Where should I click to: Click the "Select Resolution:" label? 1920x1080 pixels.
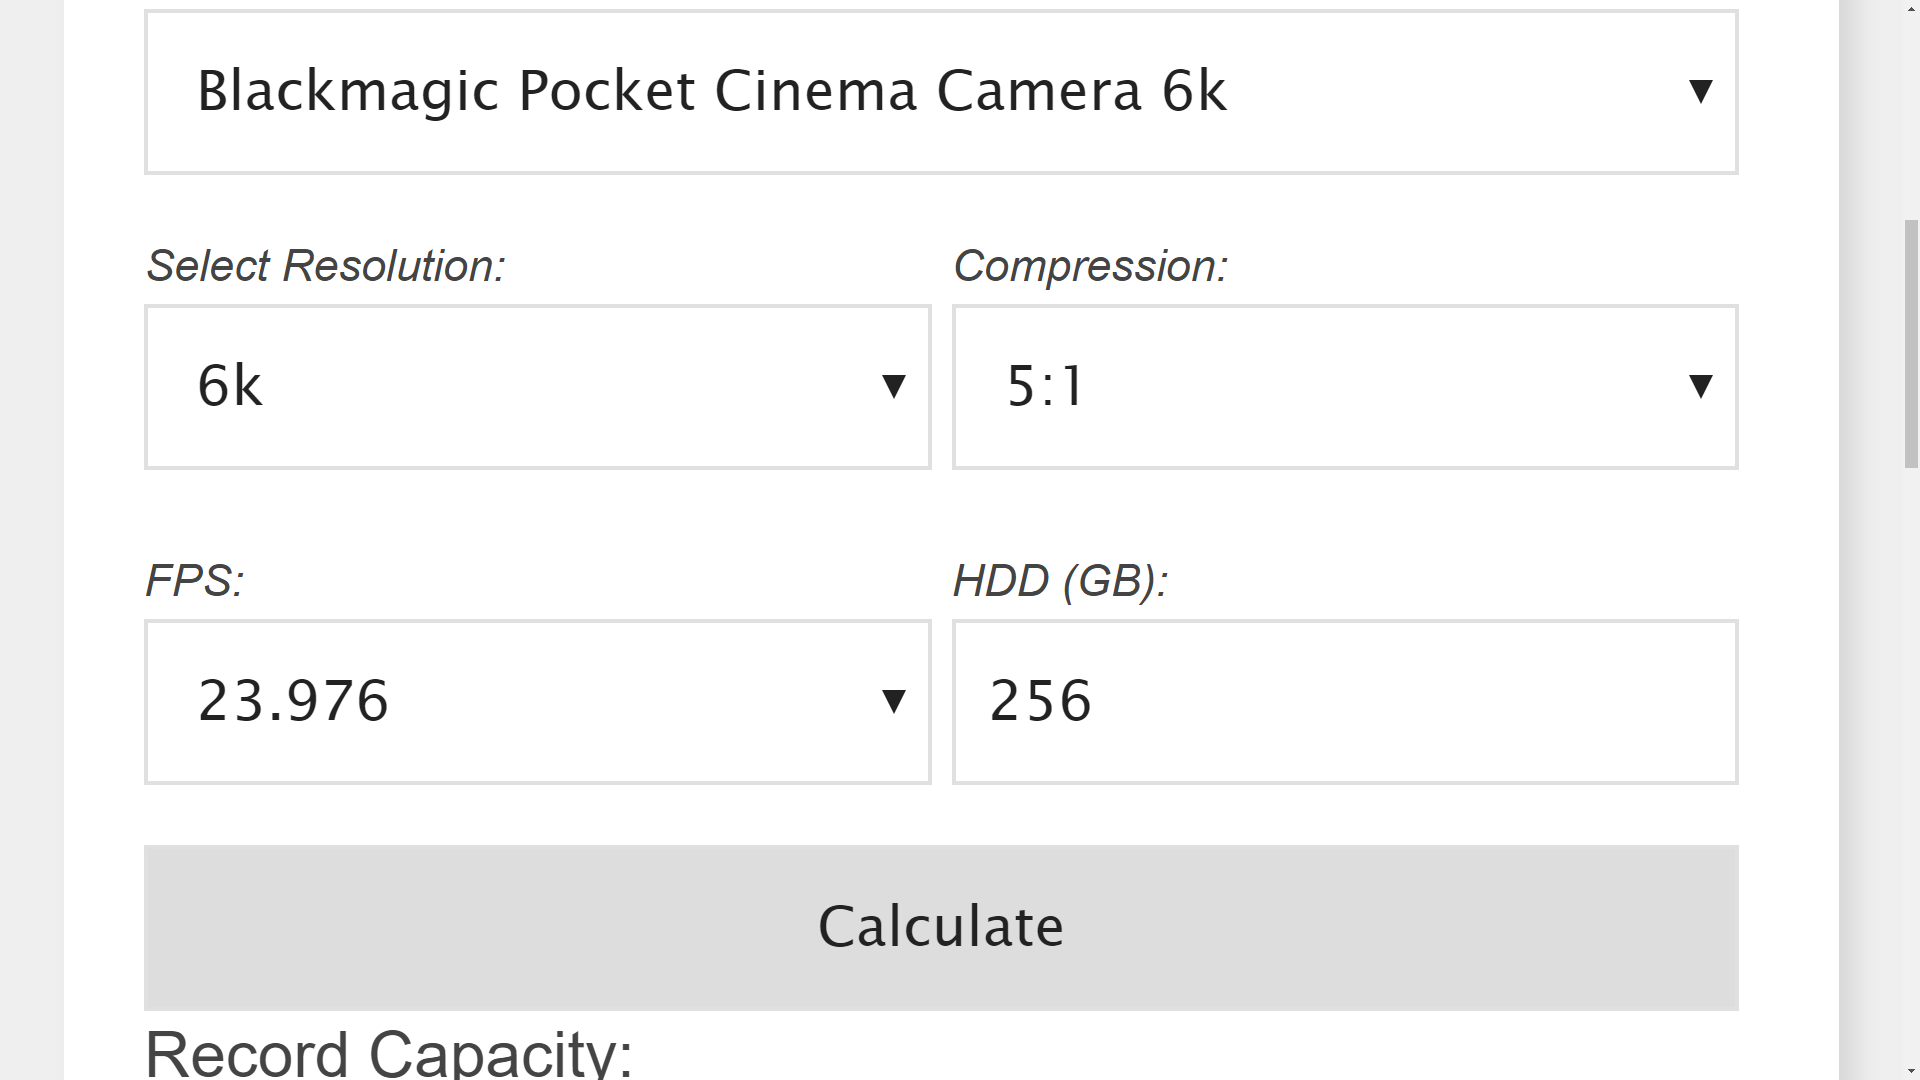pyautogui.click(x=326, y=266)
